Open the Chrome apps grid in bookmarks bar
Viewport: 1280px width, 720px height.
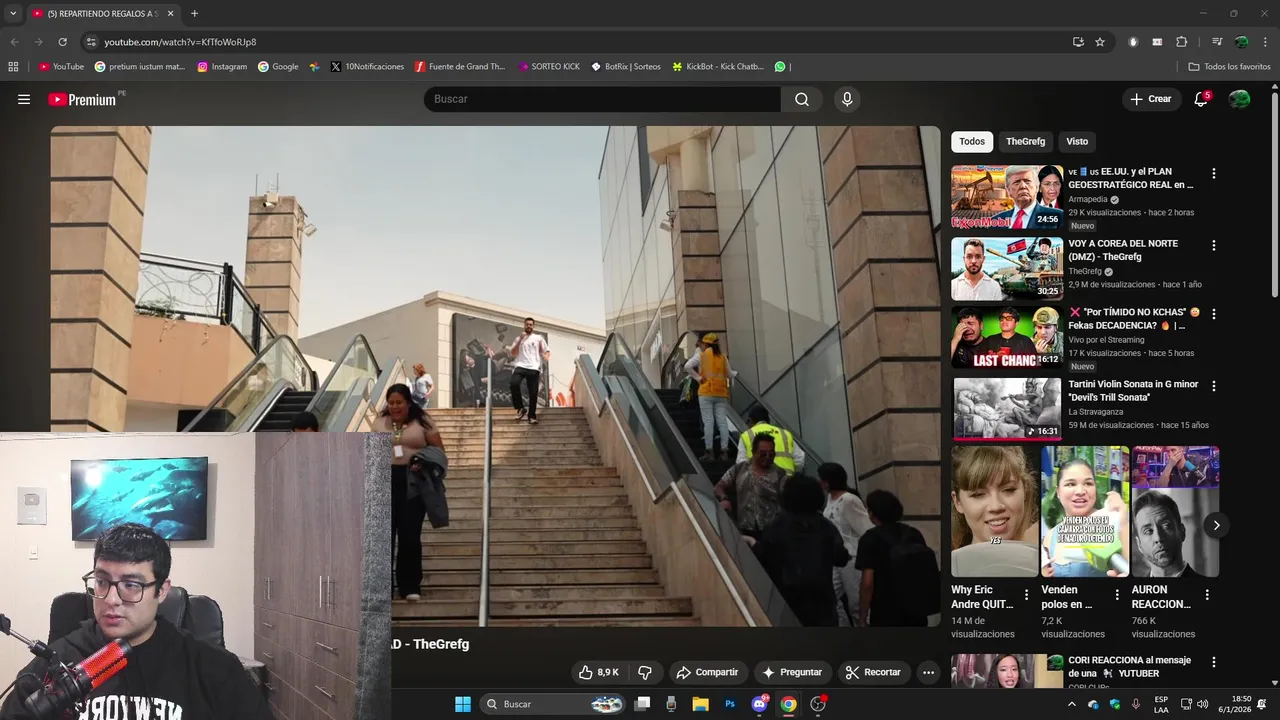[13, 67]
